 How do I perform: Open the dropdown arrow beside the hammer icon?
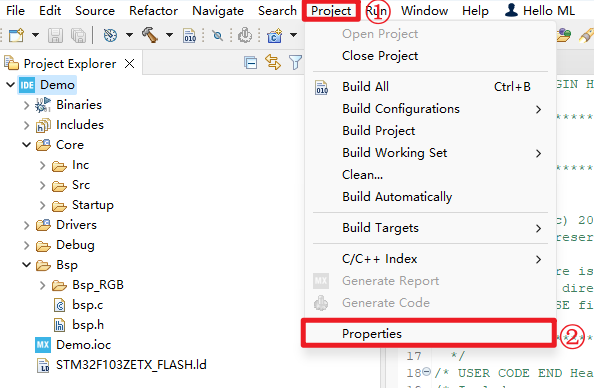[169, 35]
